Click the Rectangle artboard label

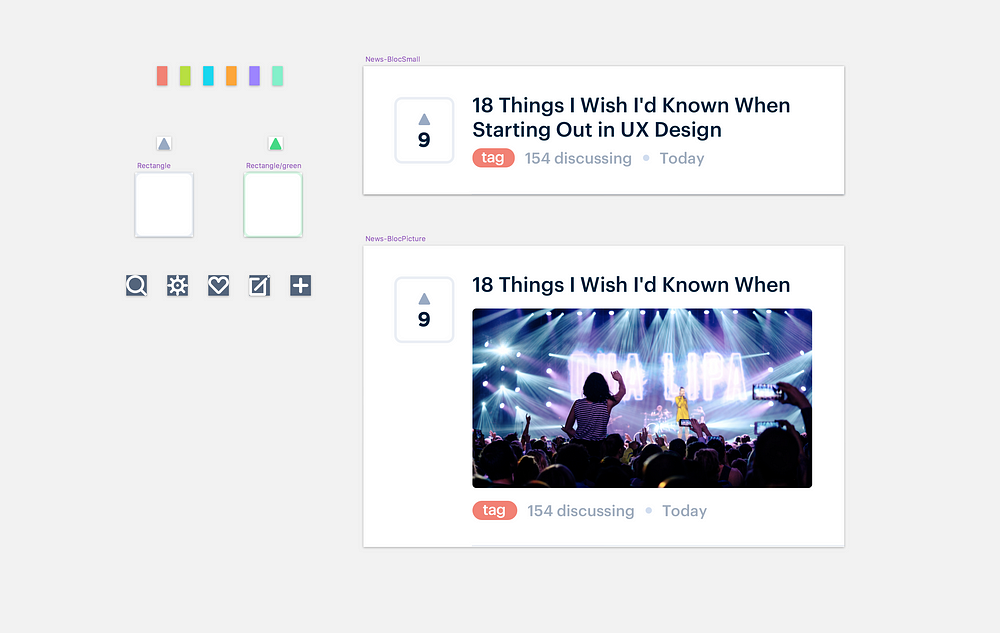[x=154, y=166]
